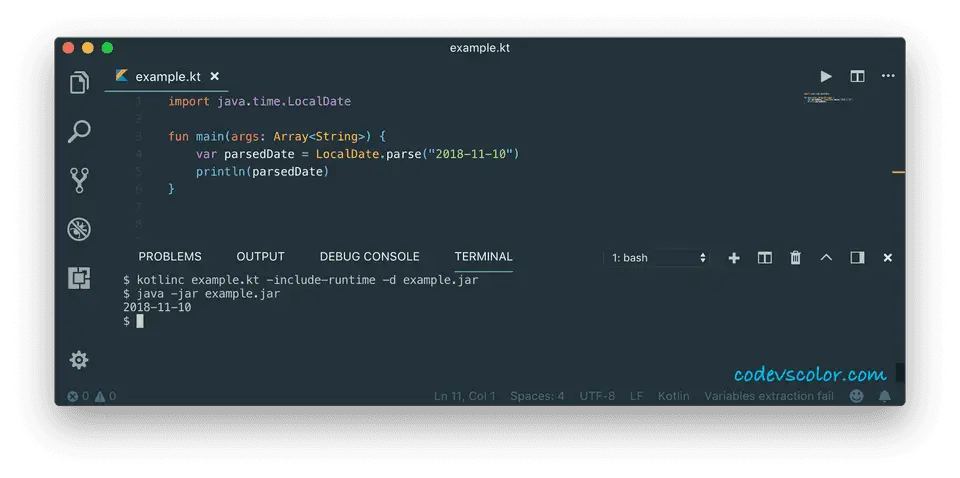Create a new terminal with plus icon
The height and width of the screenshot is (478, 960).
pos(734,258)
